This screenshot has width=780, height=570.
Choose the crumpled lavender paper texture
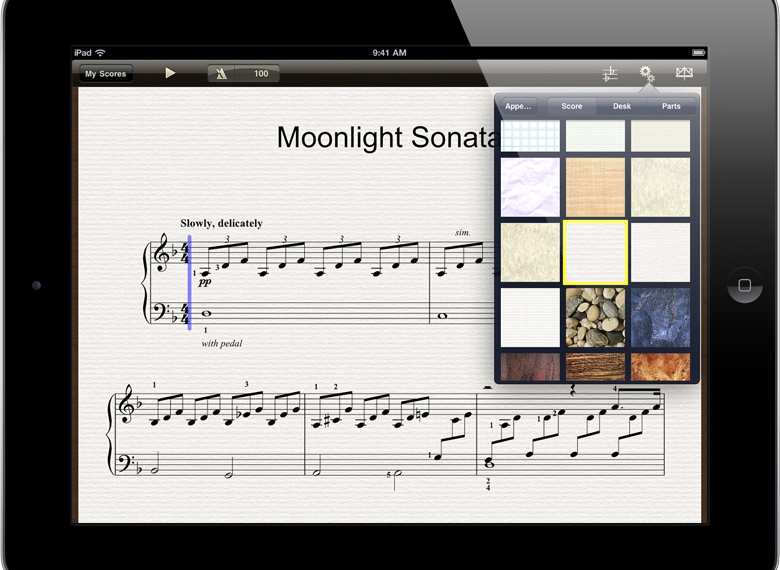click(x=530, y=187)
